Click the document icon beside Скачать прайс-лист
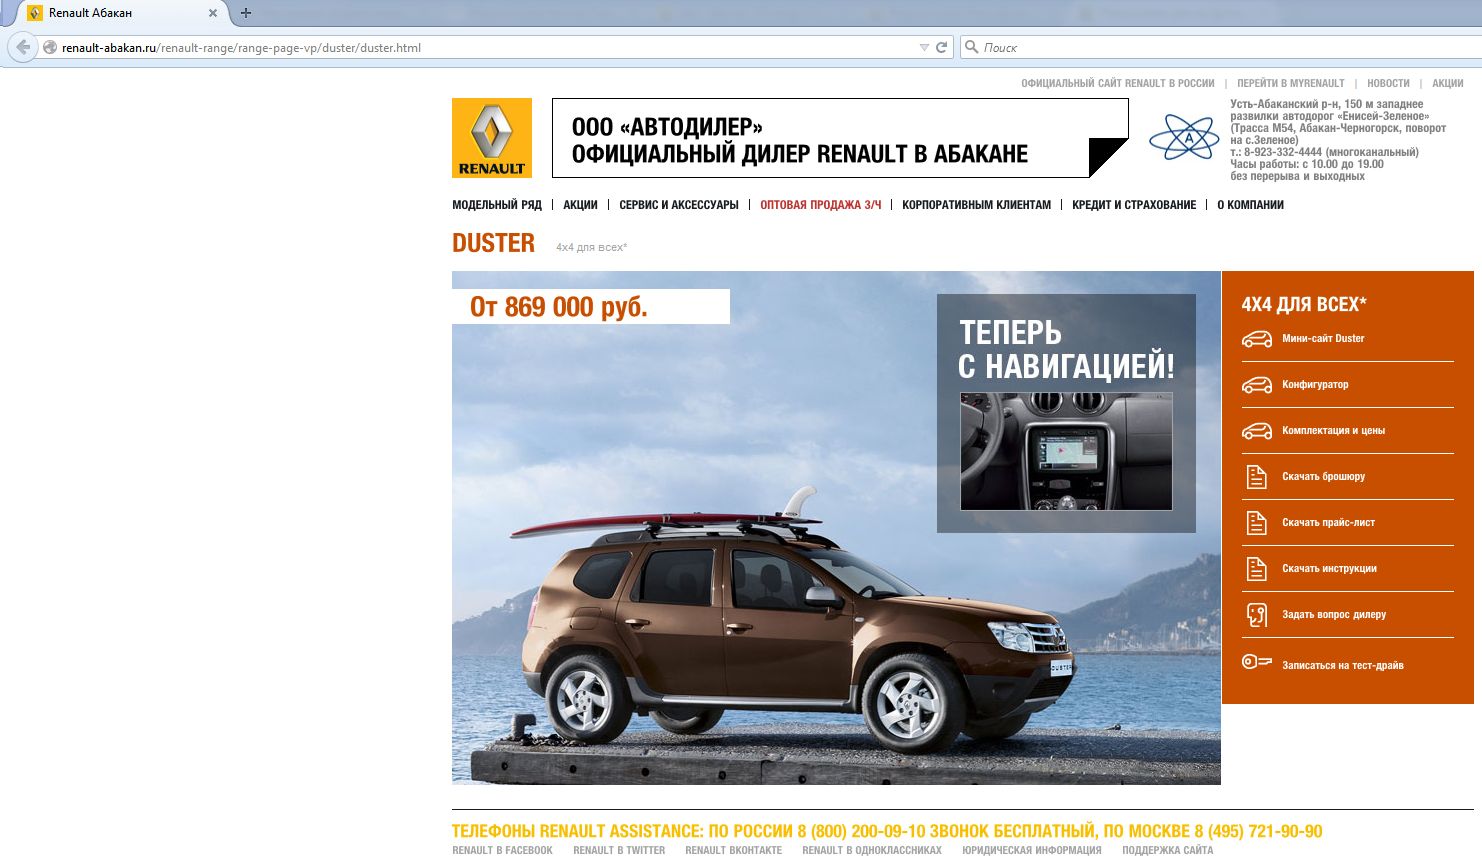This screenshot has height=862, width=1482. tap(1257, 523)
